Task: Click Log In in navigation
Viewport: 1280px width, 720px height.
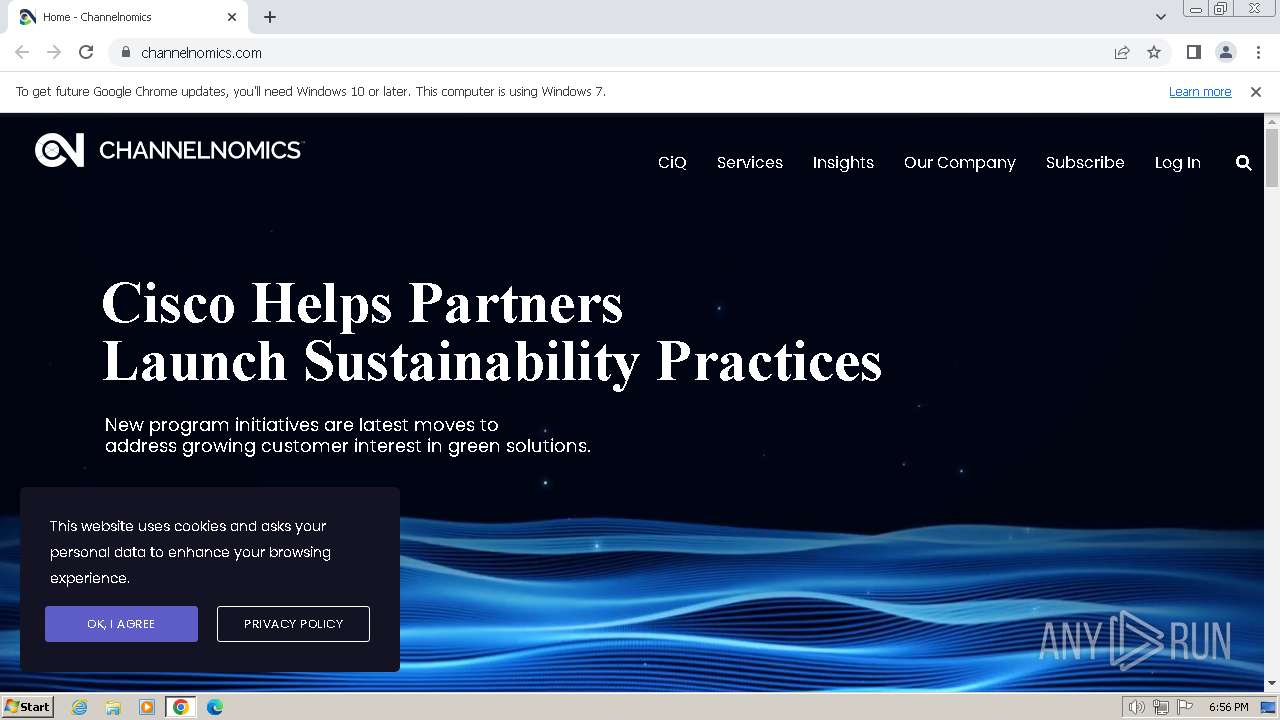Action: tap(1177, 162)
